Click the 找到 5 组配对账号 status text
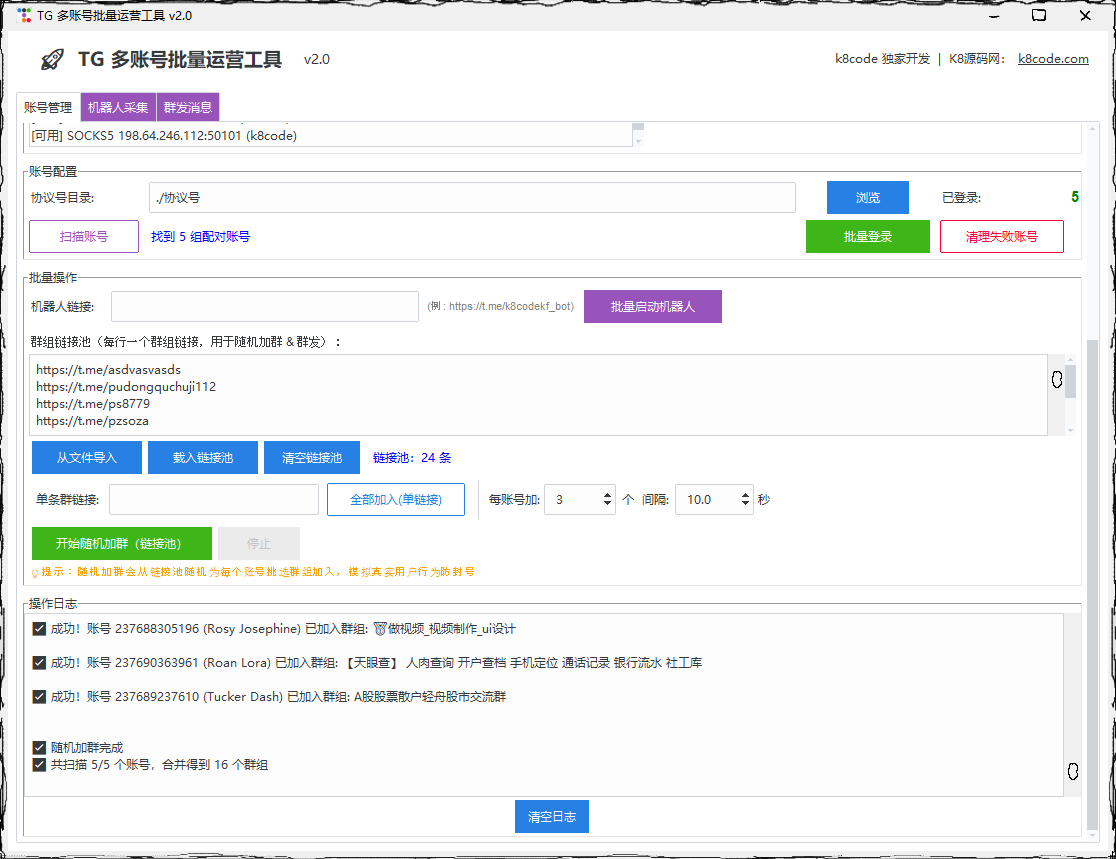The width and height of the screenshot is (1116, 859). tap(201, 237)
